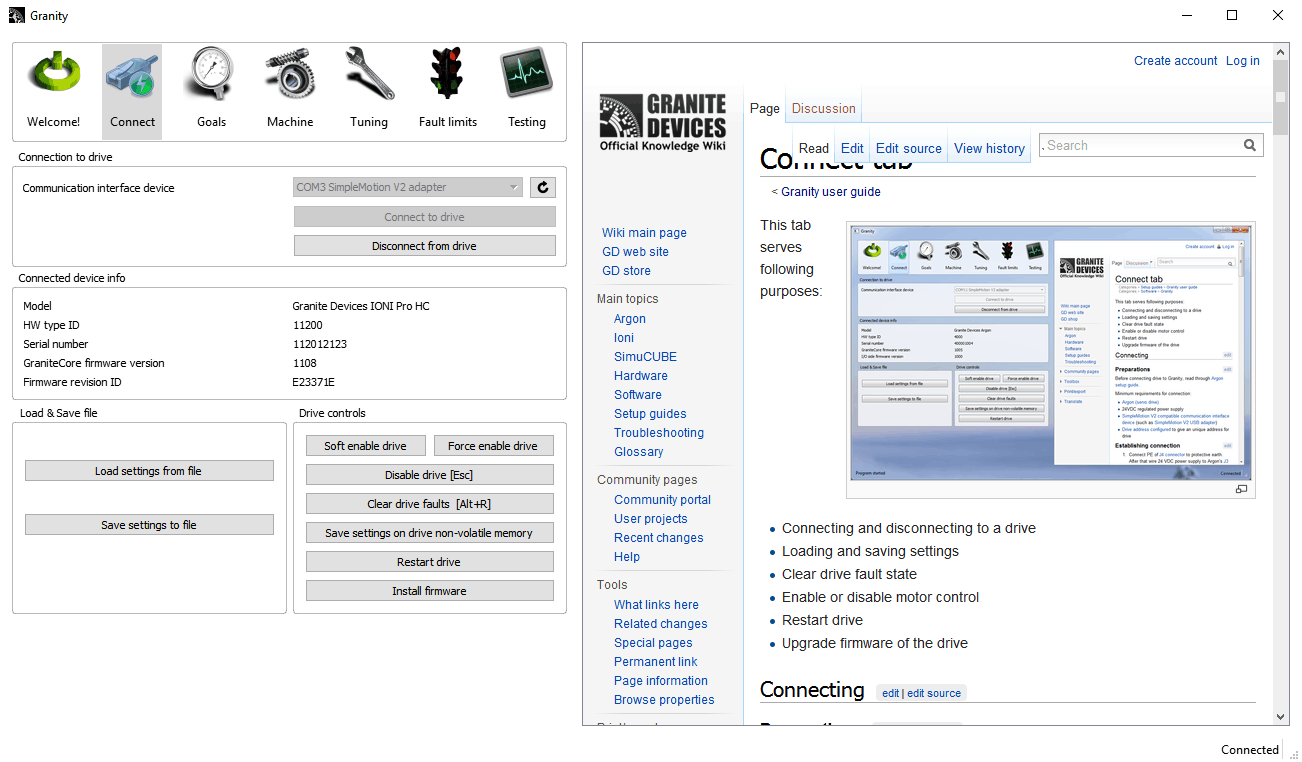Open the Community portal link

pos(662,500)
